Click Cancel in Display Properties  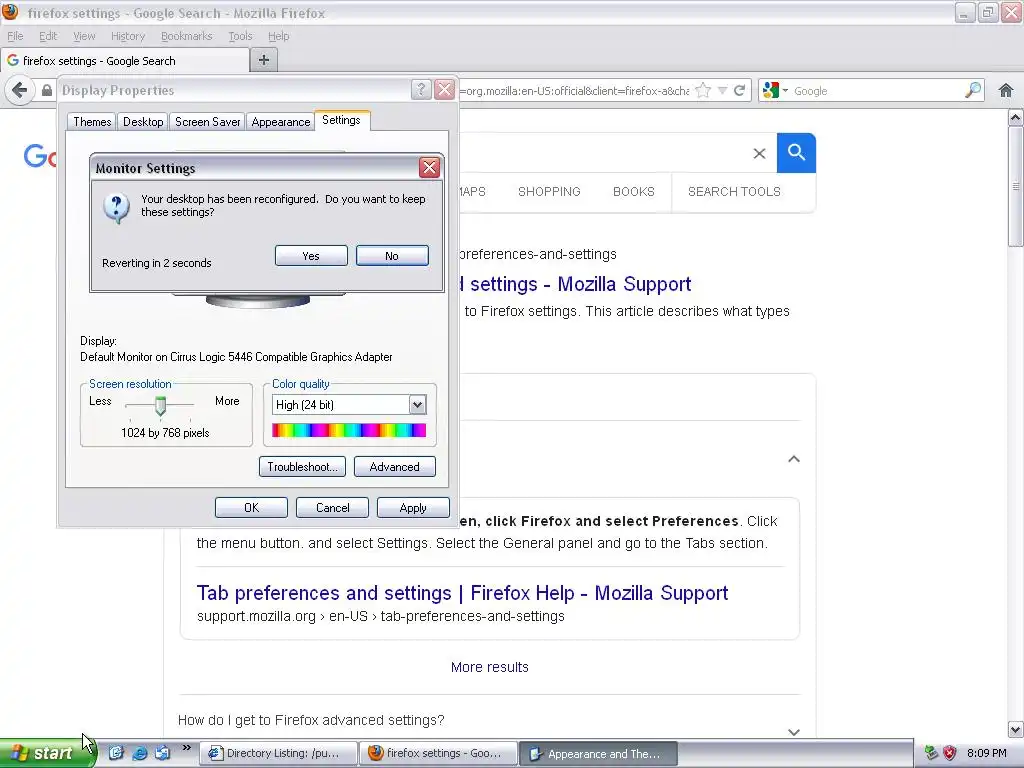332,507
